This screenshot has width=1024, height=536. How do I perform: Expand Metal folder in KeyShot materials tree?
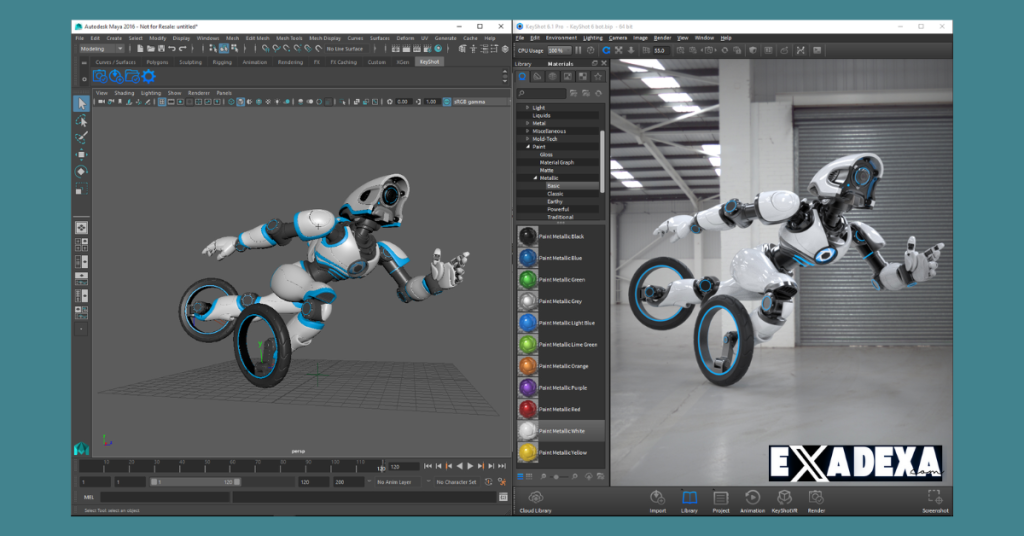click(528, 123)
